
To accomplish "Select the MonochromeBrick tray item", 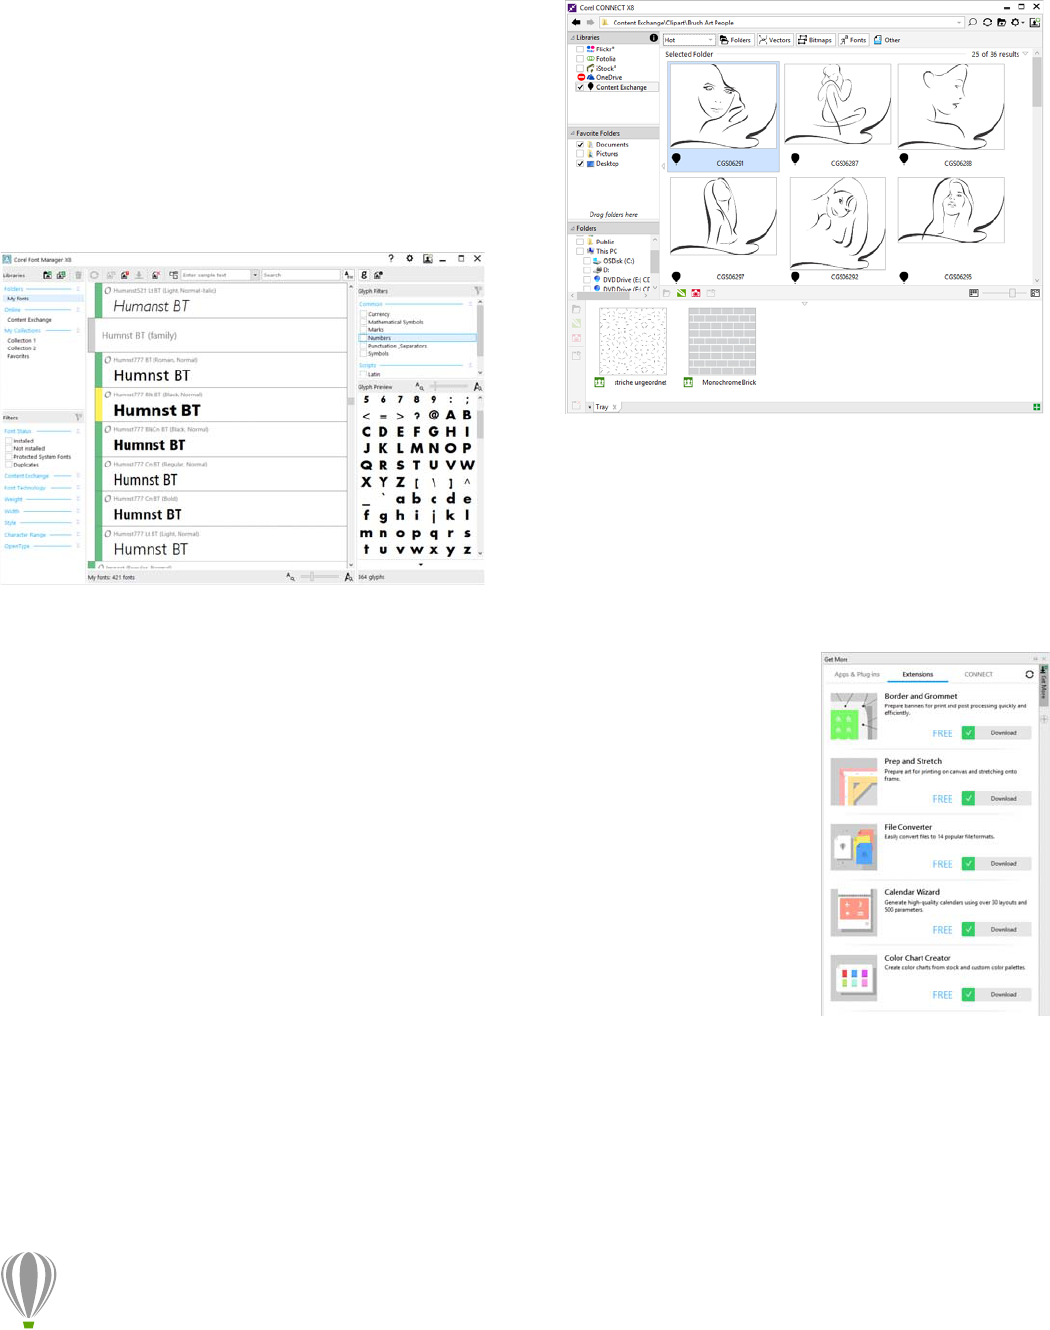I will tap(722, 348).
